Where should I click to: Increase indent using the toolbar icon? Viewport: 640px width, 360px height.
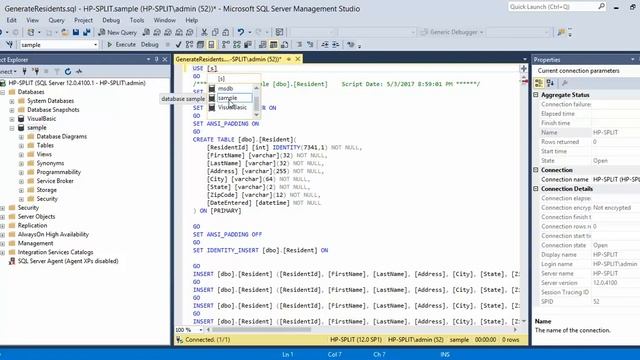335,44
